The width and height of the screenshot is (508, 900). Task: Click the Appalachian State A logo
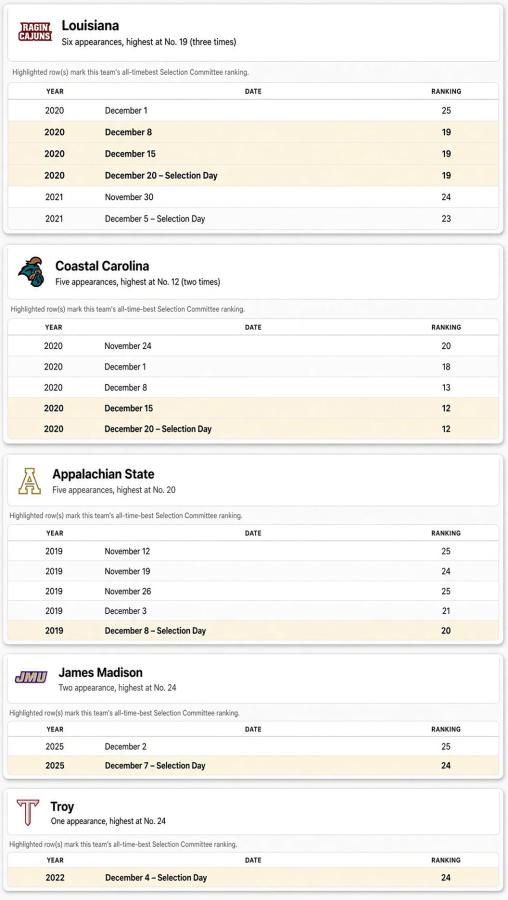29,481
